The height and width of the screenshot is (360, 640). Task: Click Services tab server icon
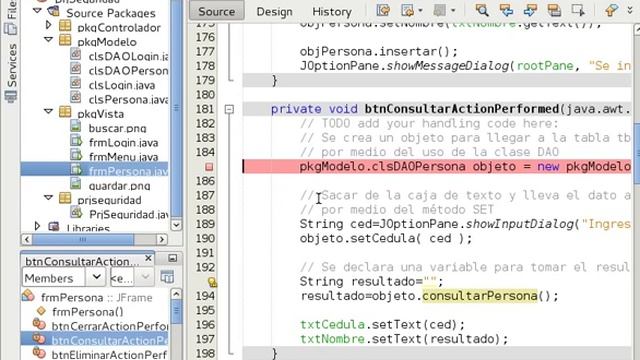pos(11,97)
